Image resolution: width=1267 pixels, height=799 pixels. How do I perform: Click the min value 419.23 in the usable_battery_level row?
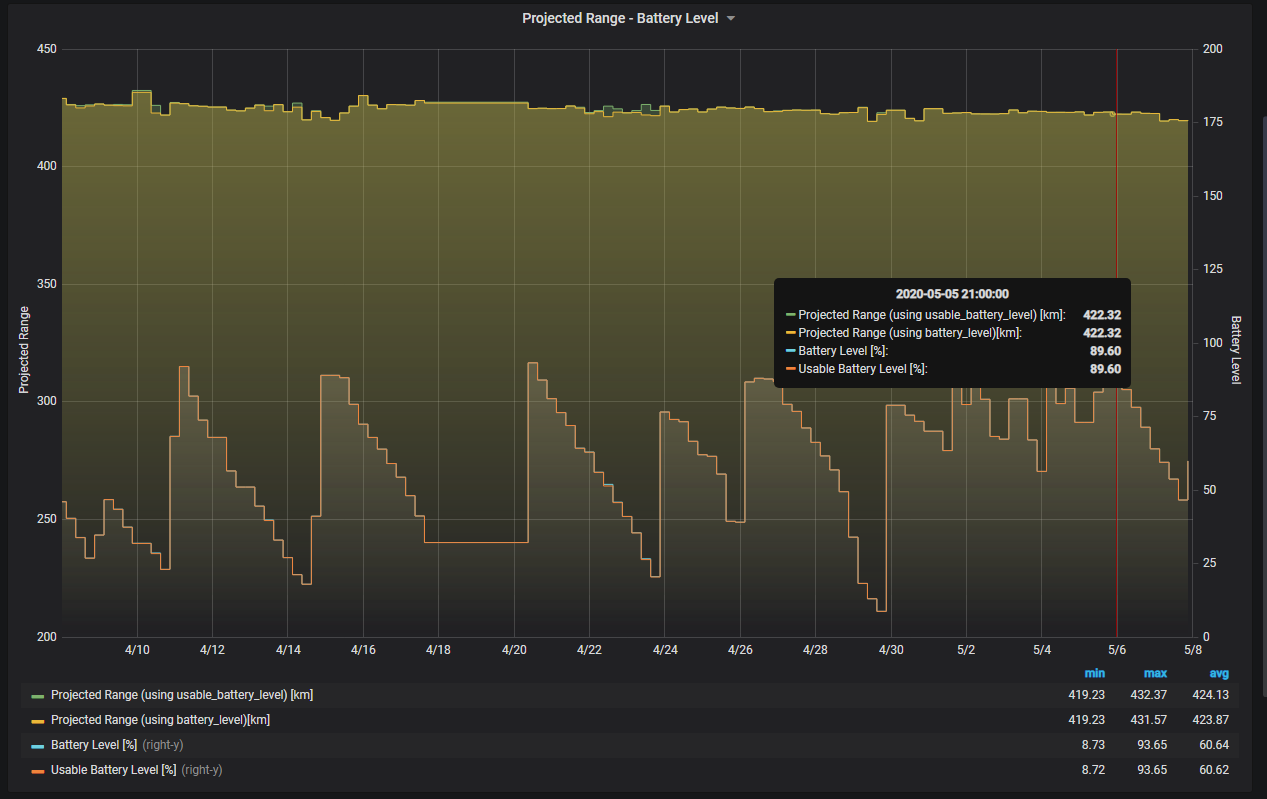[x=1087, y=694]
